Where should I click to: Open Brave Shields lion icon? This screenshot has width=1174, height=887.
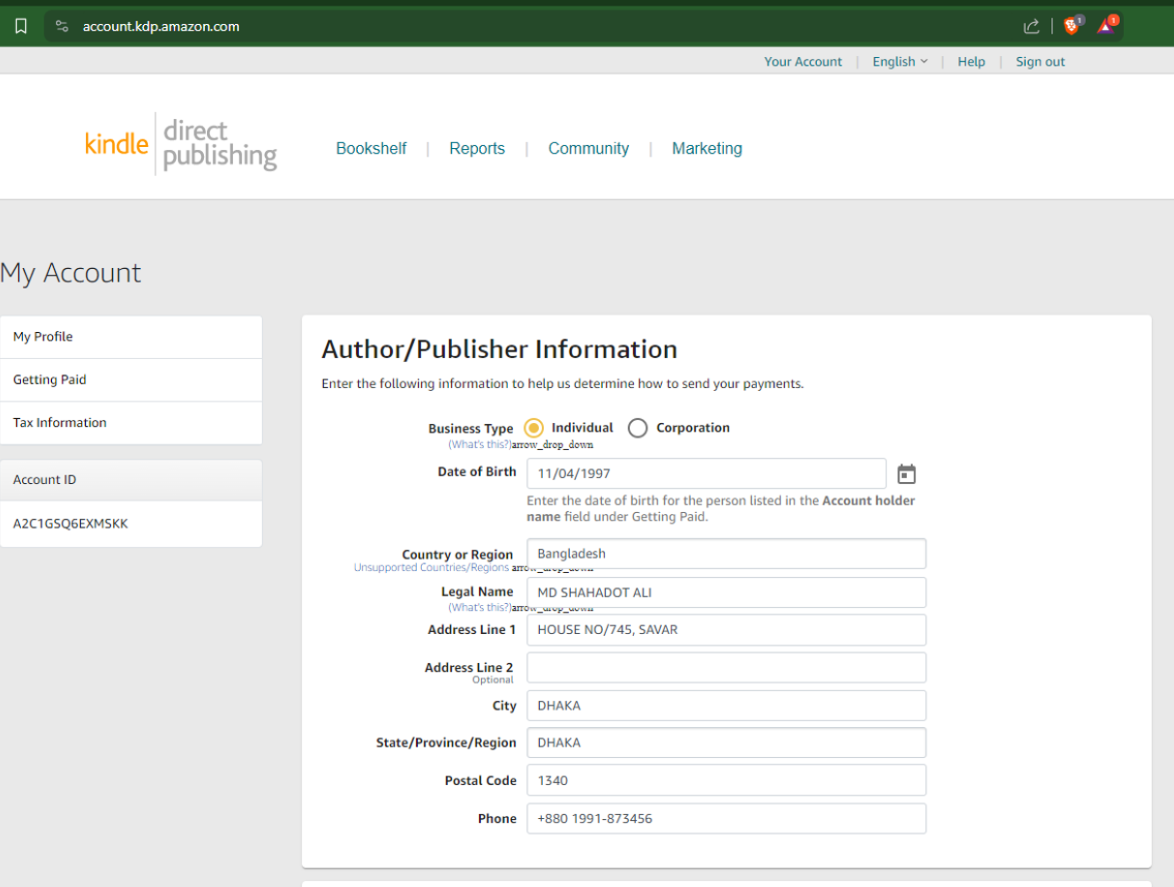(1073, 25)
